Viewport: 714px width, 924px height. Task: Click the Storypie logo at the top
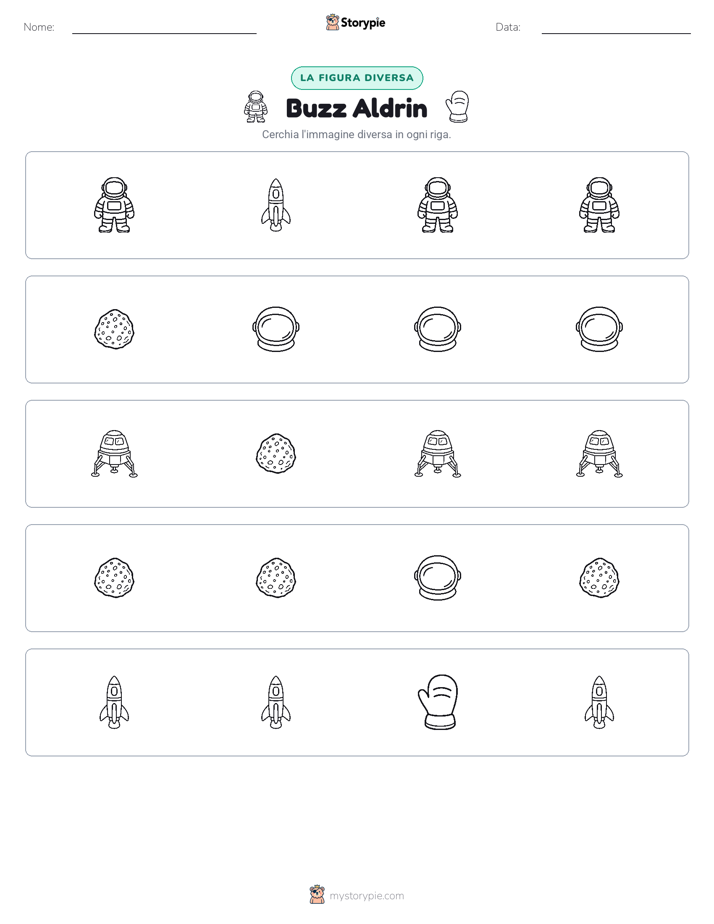coord(355,22)
